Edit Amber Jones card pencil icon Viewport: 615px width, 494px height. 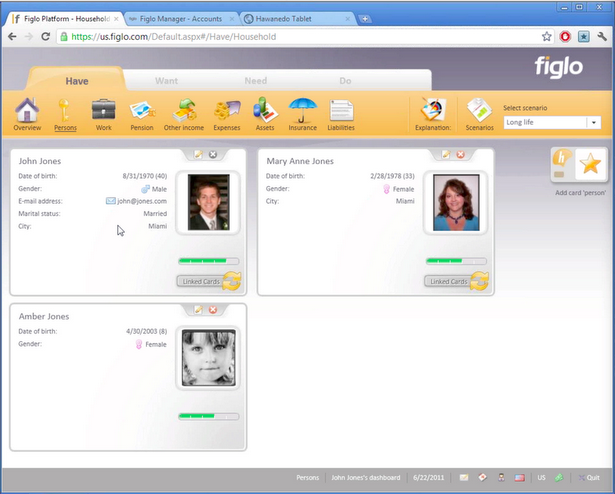pos(198,310)
